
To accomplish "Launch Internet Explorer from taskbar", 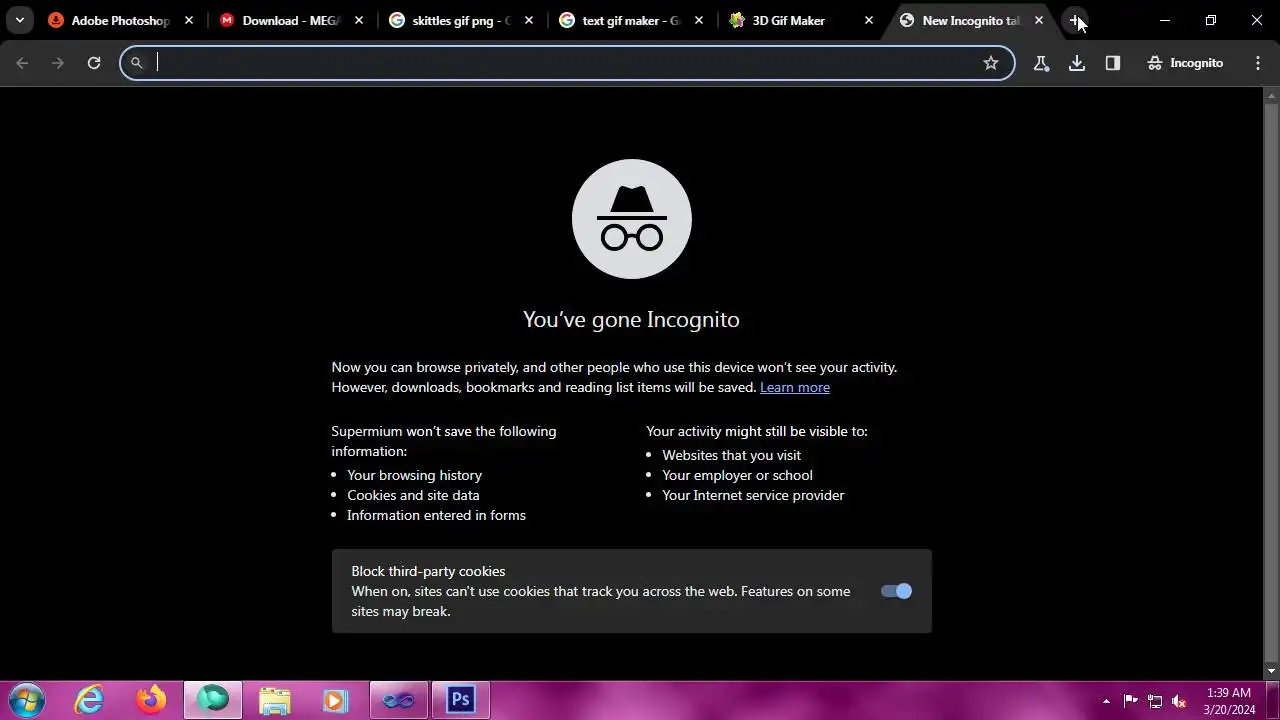I will (90, 700).
